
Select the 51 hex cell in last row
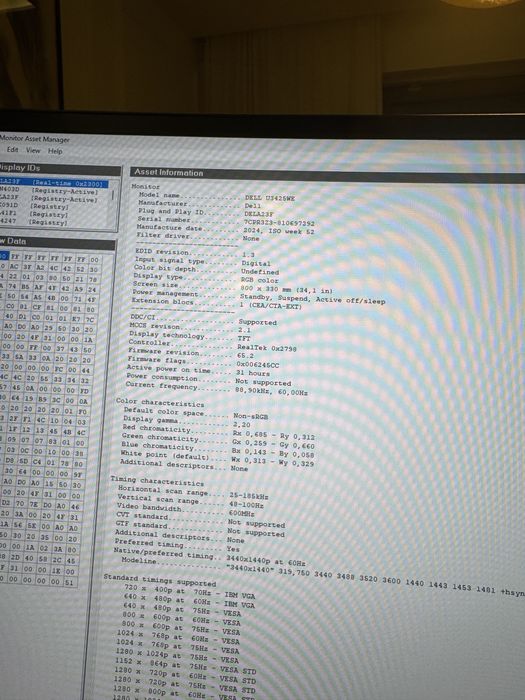[x=69, y=582]
